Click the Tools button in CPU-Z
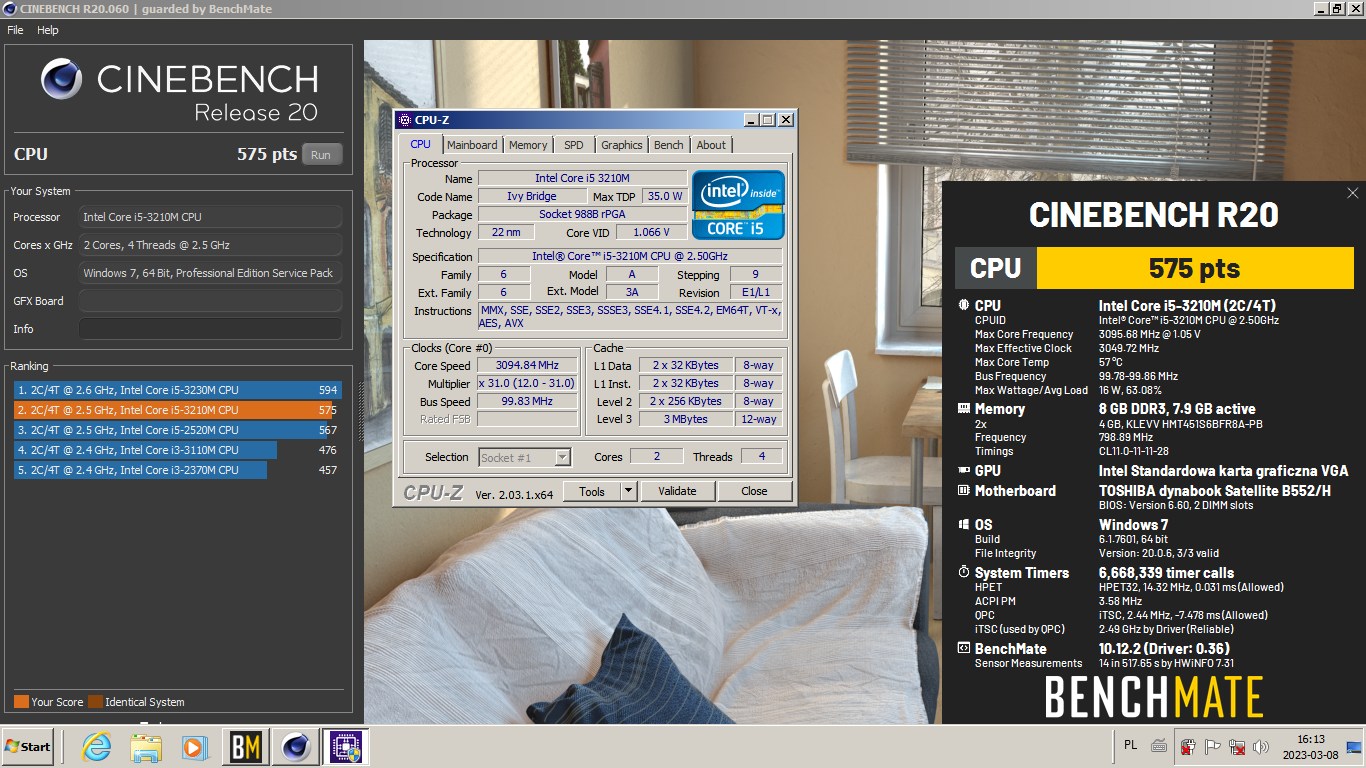This screenshot has height=768, width=1366. click(x=592, y=491)
